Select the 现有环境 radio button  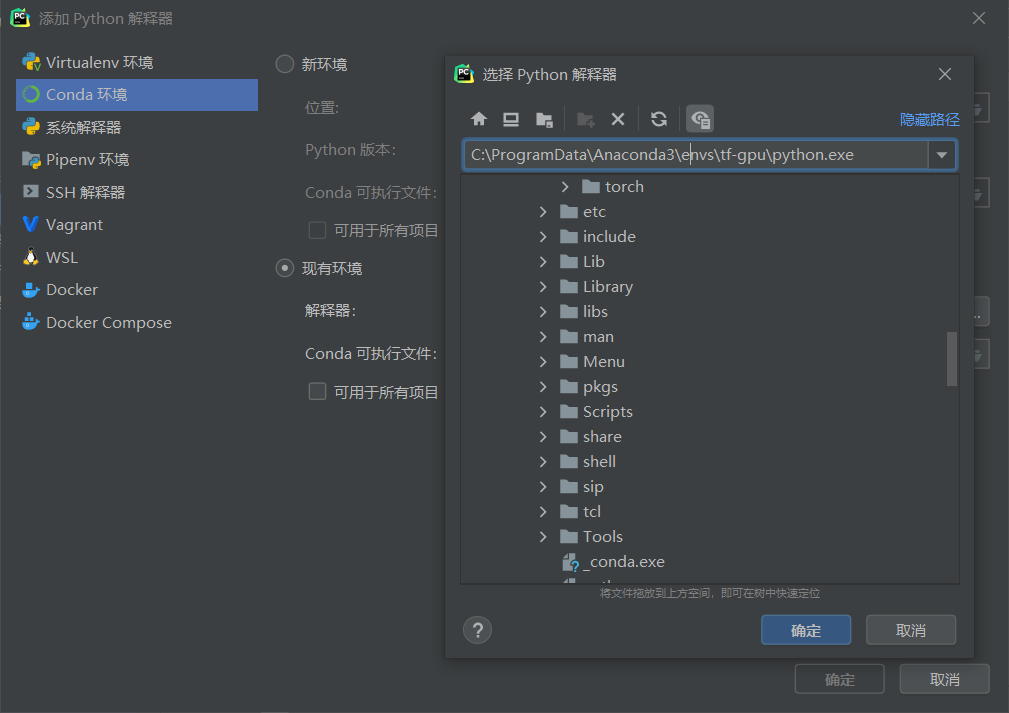click(283, 268)
